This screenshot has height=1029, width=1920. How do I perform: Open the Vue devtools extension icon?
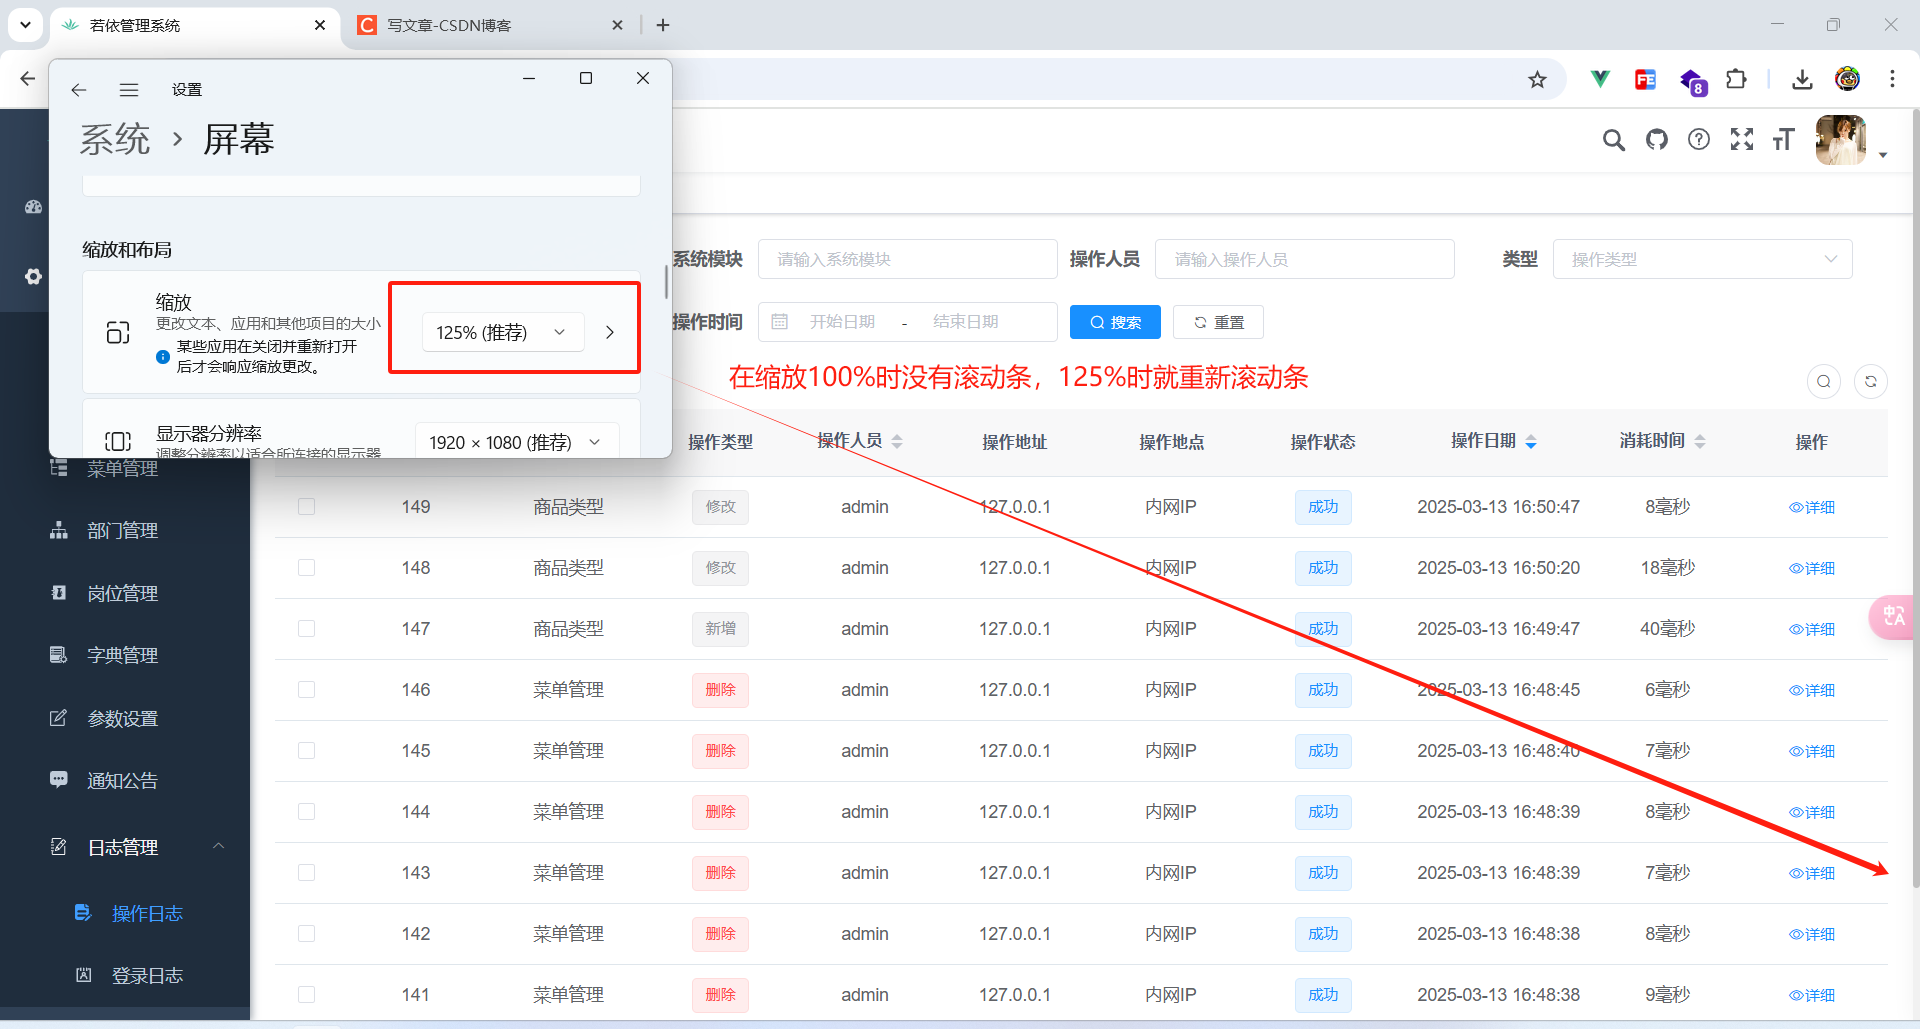[1600, 79]
